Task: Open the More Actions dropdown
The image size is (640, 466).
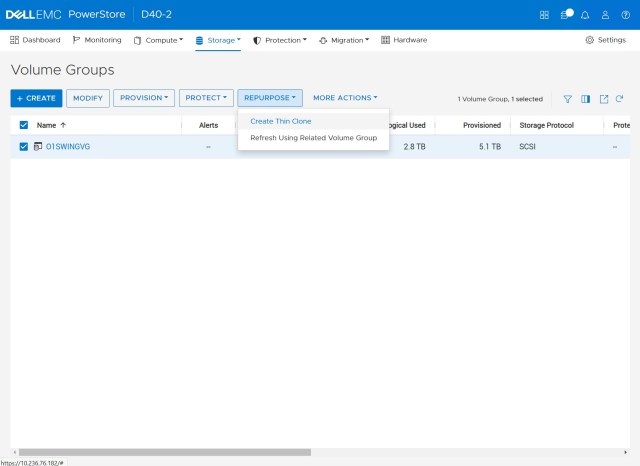Action: pos(345,98)
